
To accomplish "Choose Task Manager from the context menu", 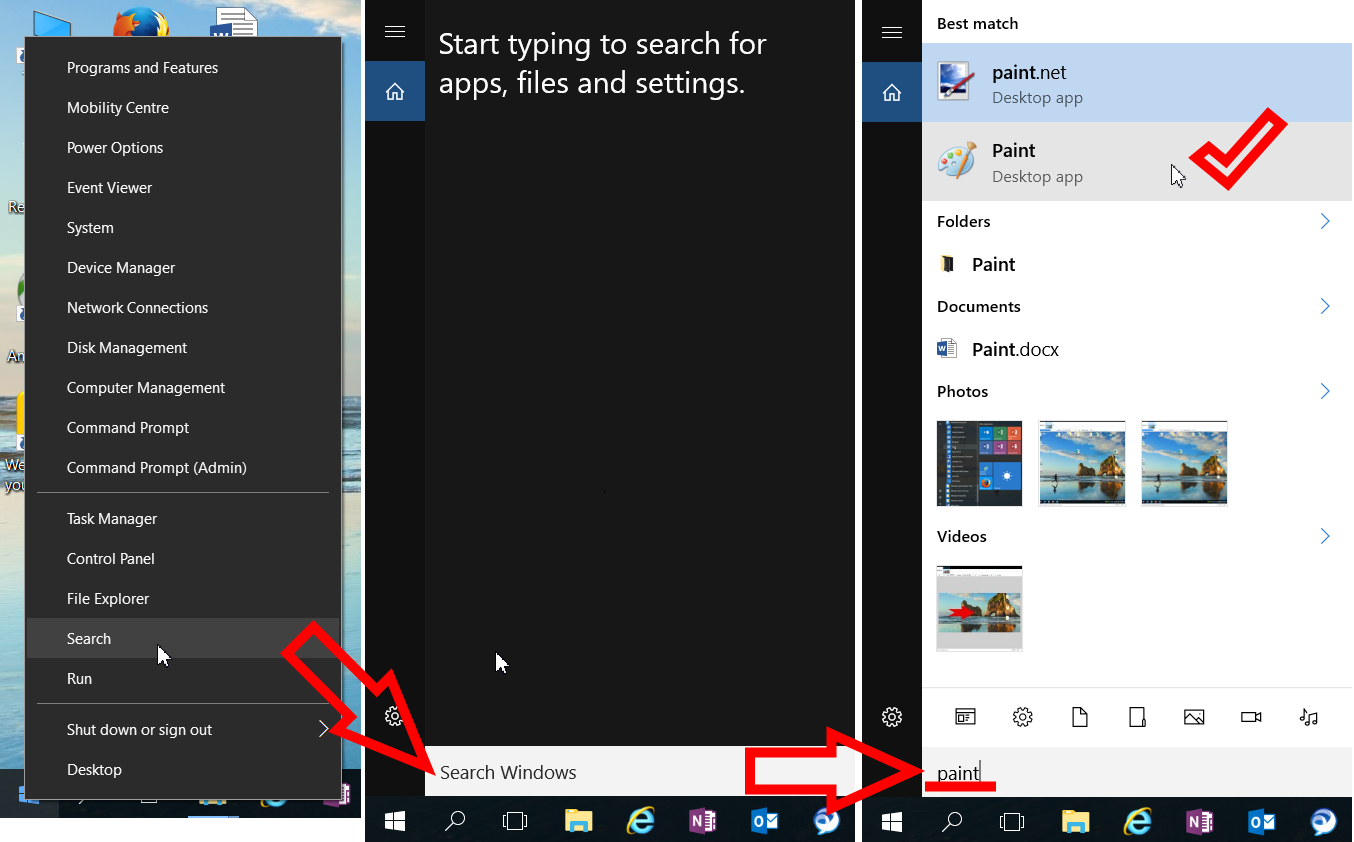I will tap(112, 519).
